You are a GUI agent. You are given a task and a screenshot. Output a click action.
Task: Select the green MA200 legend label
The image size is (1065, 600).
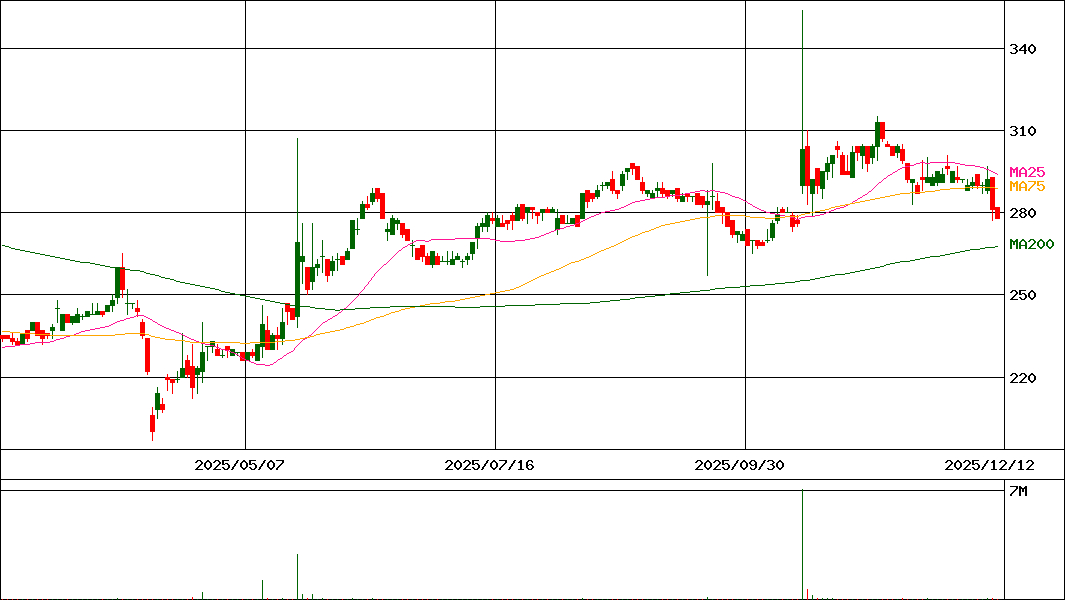1031,244
